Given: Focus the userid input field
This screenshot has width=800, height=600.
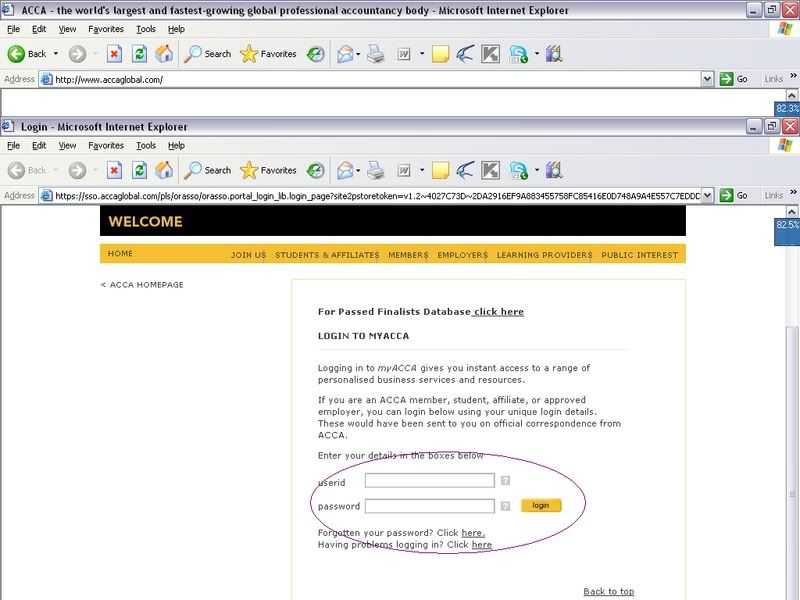Looking at the screenshot, I should click(x=430, y=480).
